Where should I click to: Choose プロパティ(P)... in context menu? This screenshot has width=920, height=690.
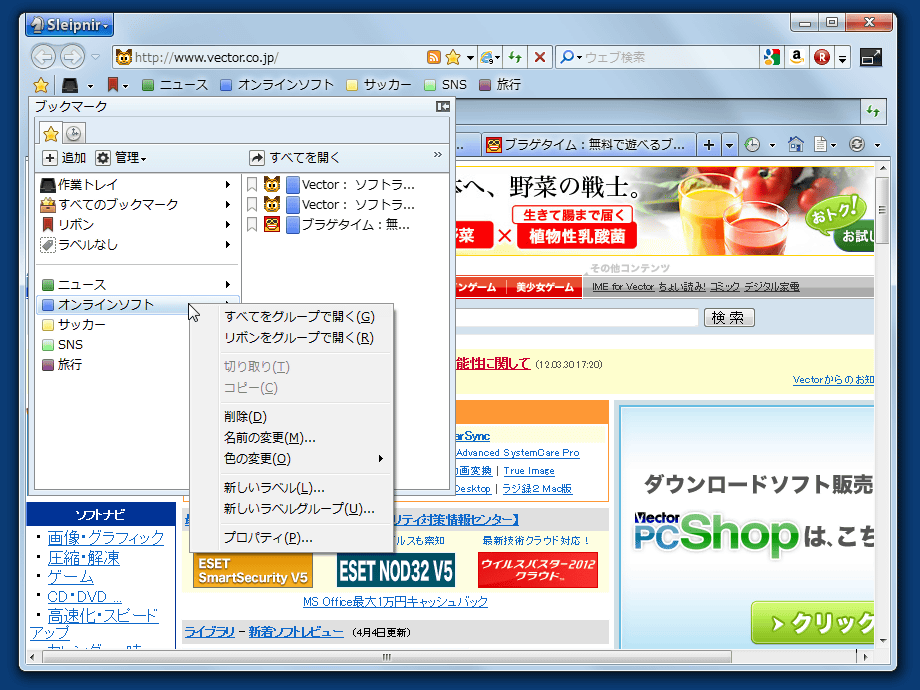[268, 537]
